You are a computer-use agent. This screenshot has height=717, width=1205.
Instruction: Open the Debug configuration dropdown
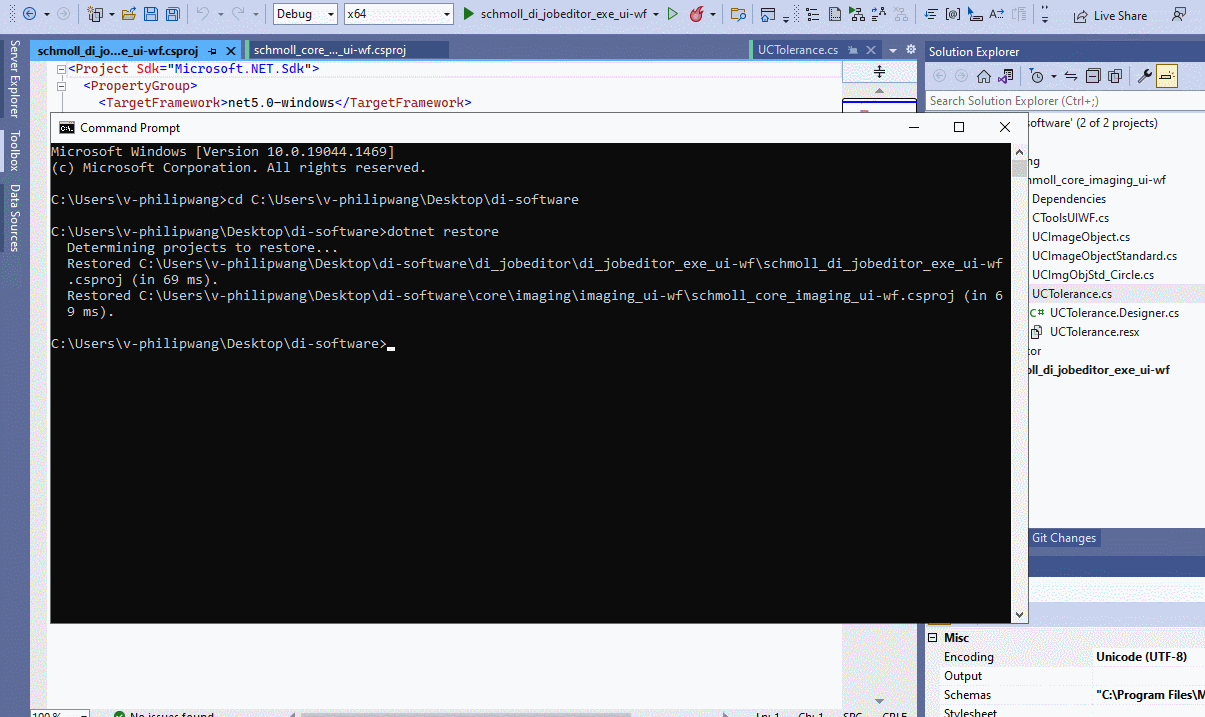pos(305,14)
